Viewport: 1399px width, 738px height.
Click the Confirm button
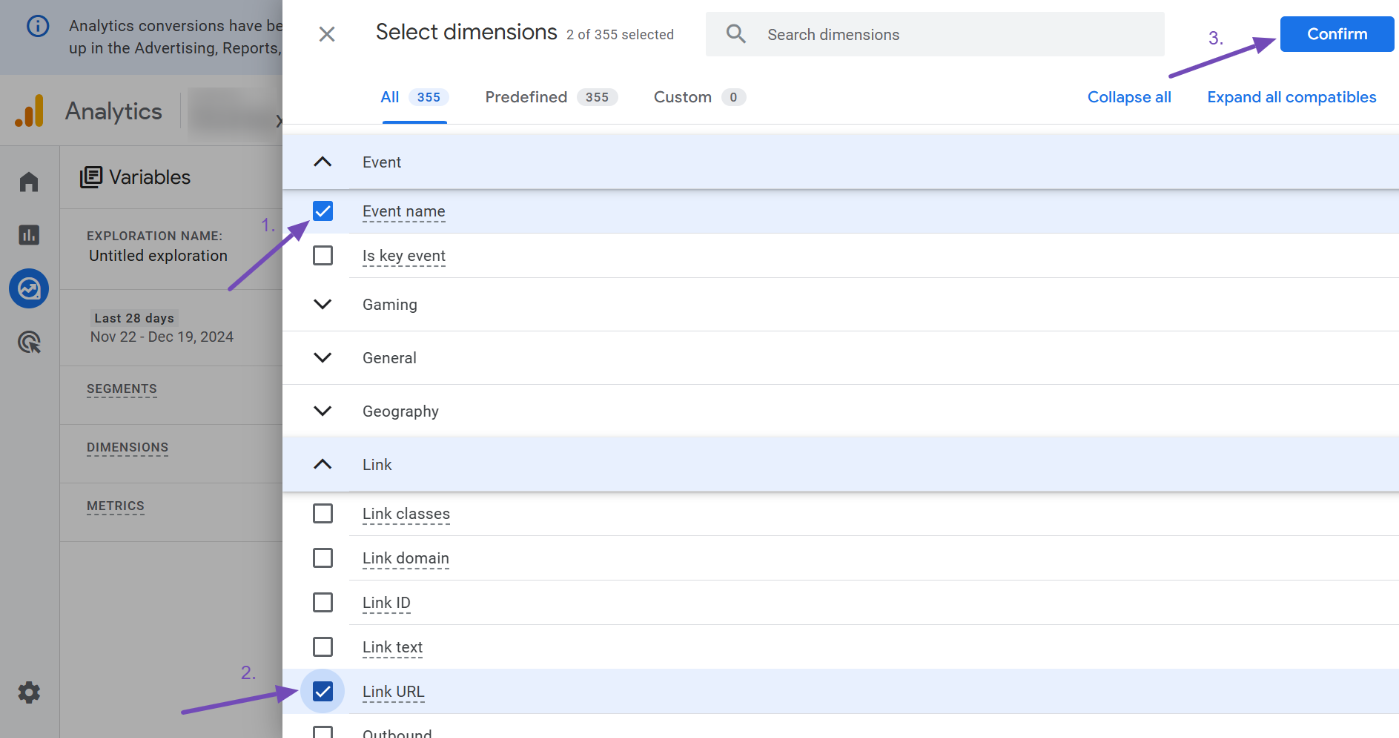1337,34
